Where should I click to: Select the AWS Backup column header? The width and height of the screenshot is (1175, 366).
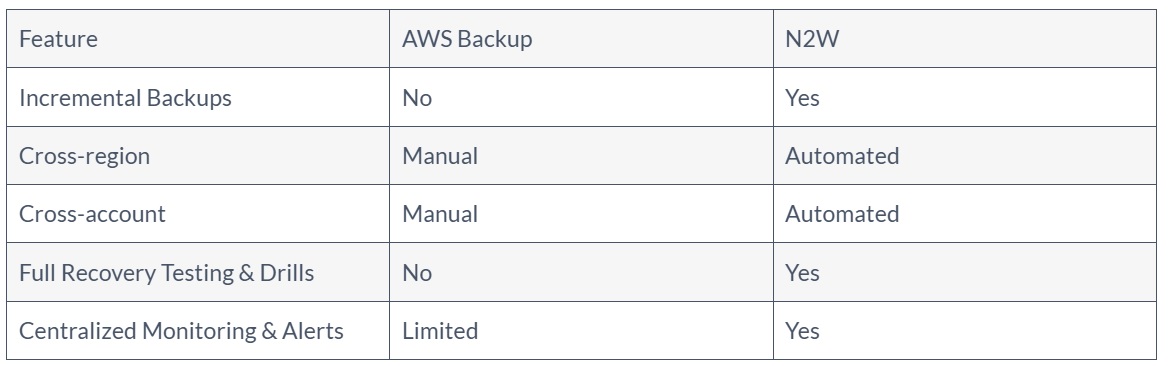coord(582,39)
